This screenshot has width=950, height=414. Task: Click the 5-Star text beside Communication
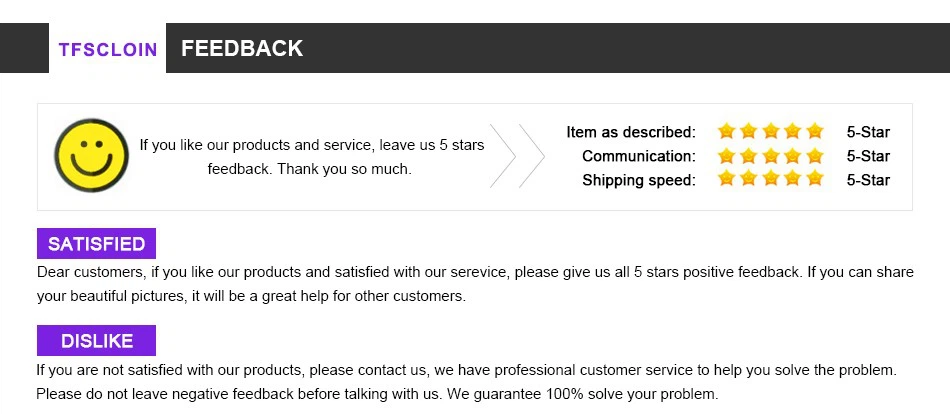[x=867, y=156]
